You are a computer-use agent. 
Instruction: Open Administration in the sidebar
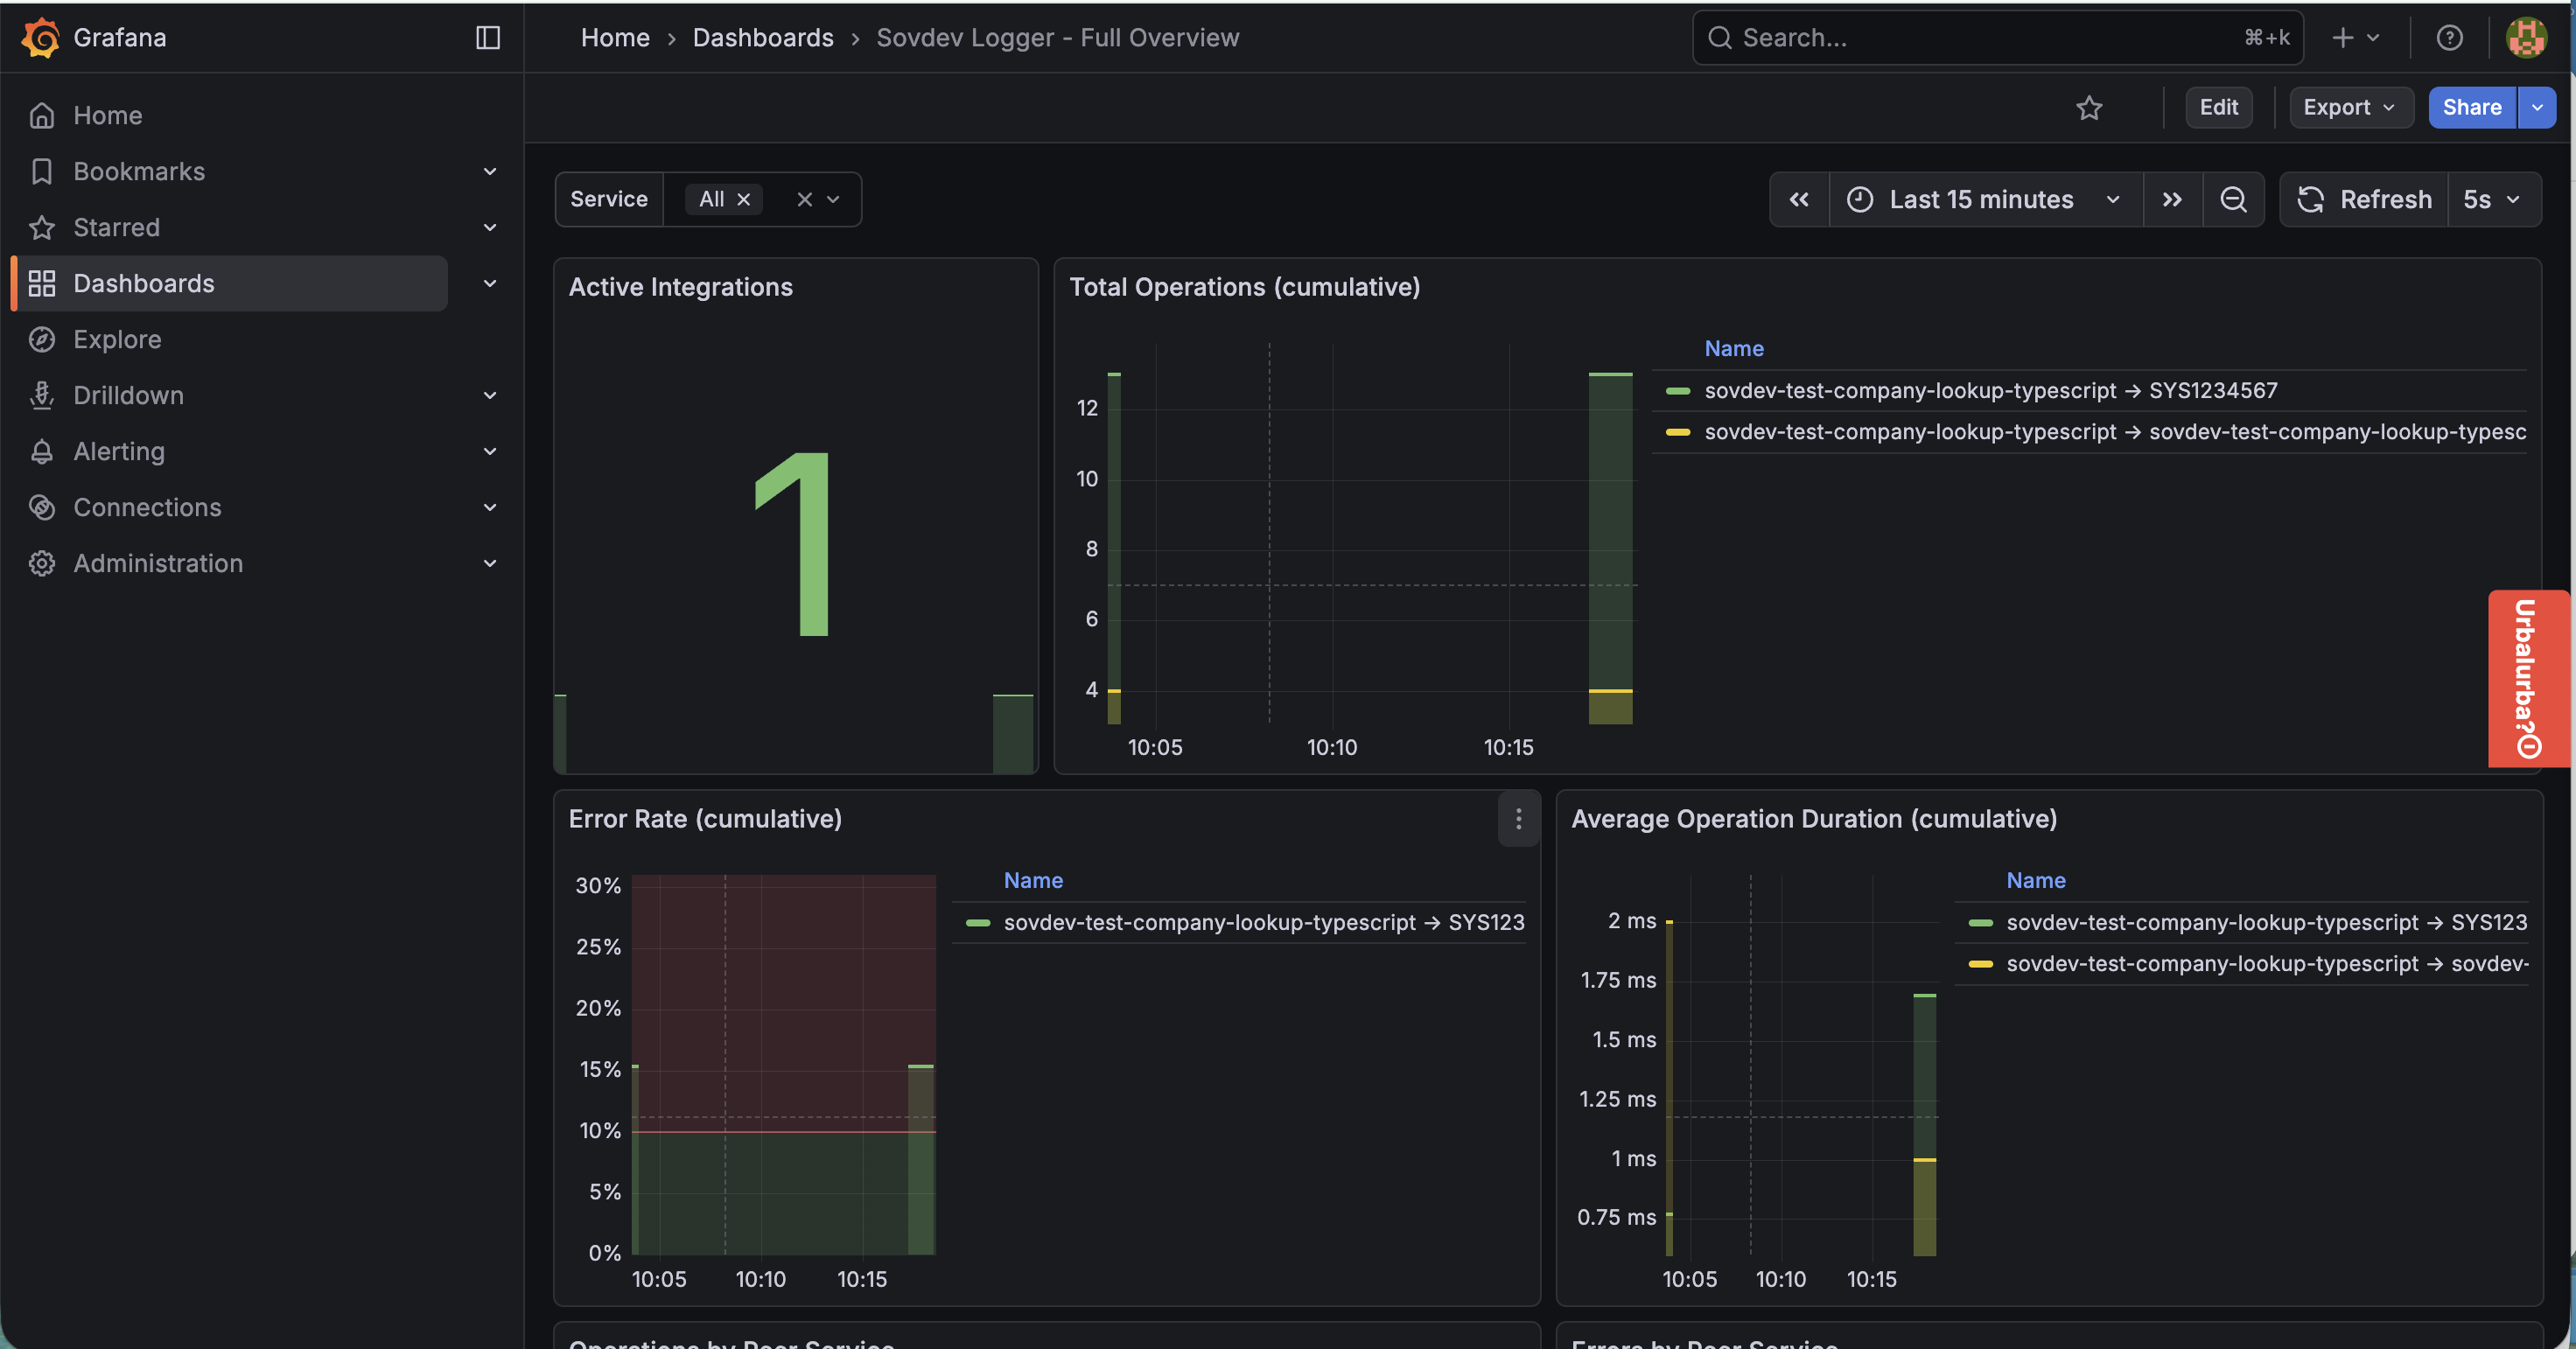pos(158,563)
